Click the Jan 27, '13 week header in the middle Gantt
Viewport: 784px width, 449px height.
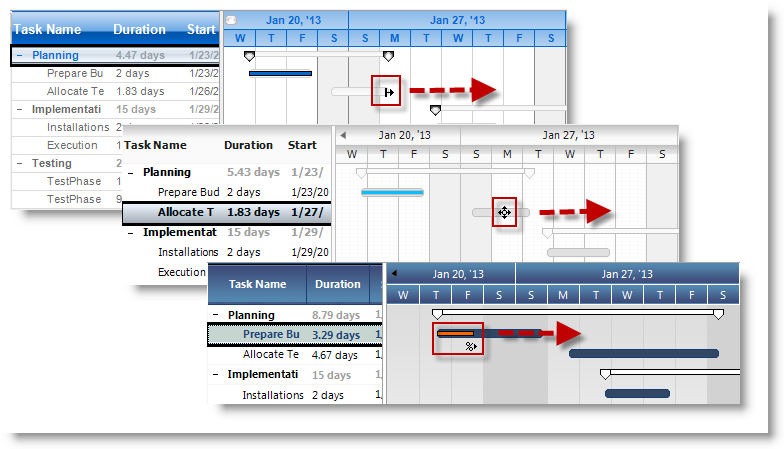pos(568,136)
